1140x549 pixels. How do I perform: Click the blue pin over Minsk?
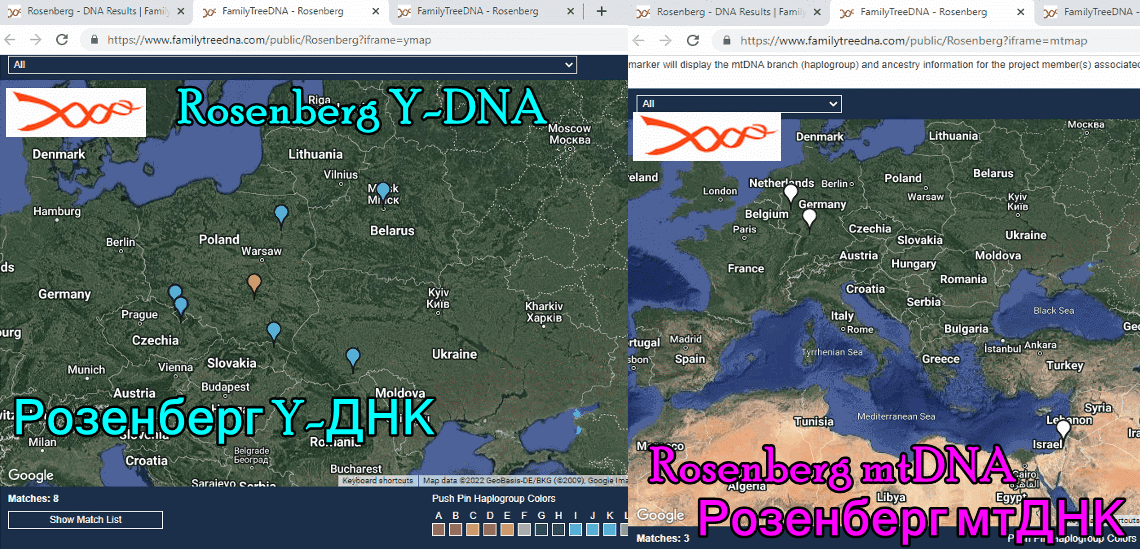click(x=383, y=193)
